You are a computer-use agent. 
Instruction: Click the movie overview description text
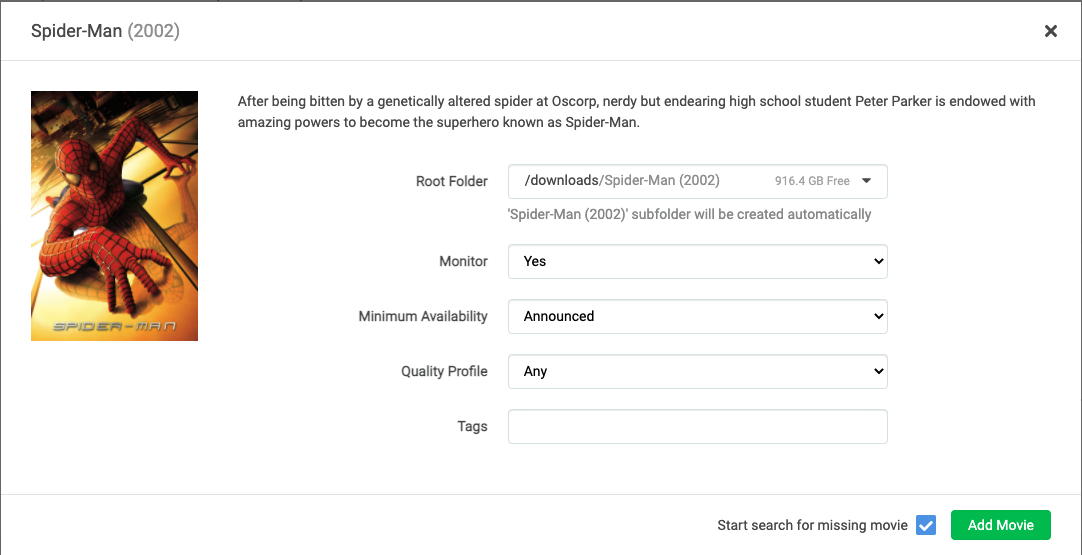[x=636, y=112]
